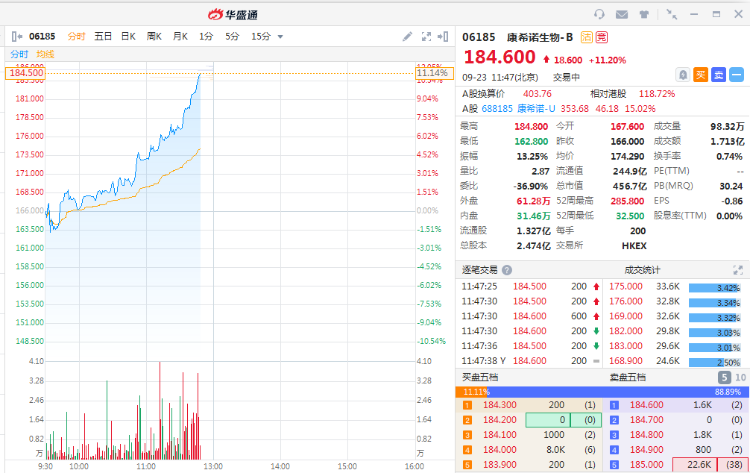The image size is (750, 473).
Task: Click the 最高 value 184.800
Action: point(531,127)
